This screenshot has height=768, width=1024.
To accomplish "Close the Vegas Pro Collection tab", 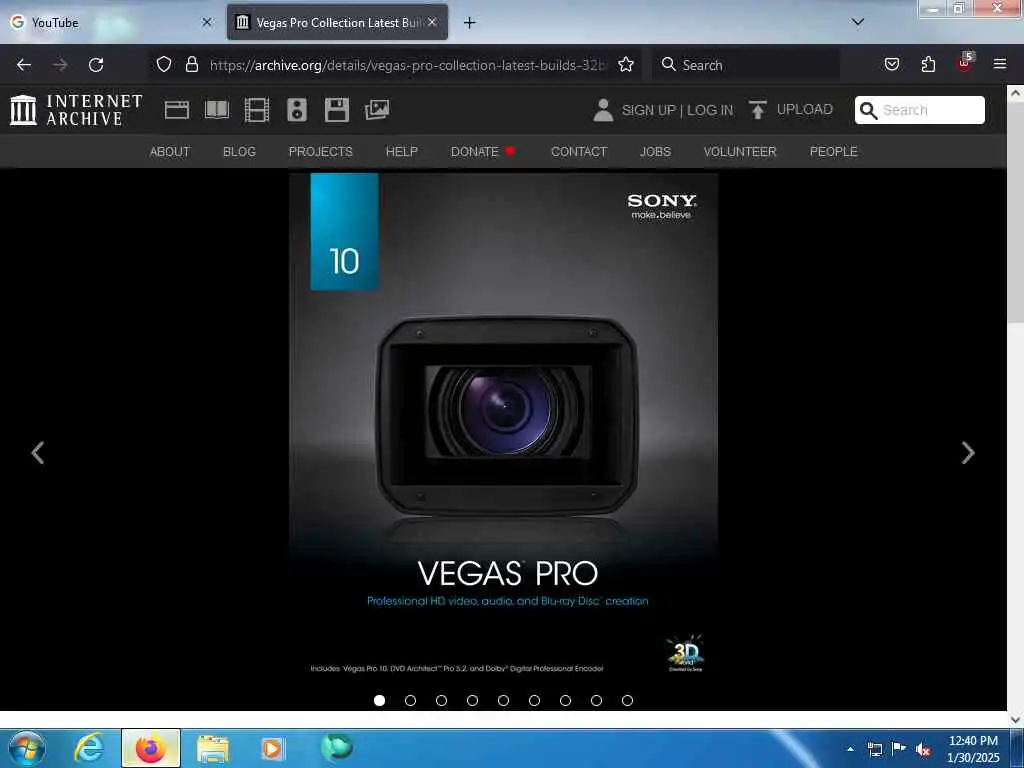I will tap(432, 22).
